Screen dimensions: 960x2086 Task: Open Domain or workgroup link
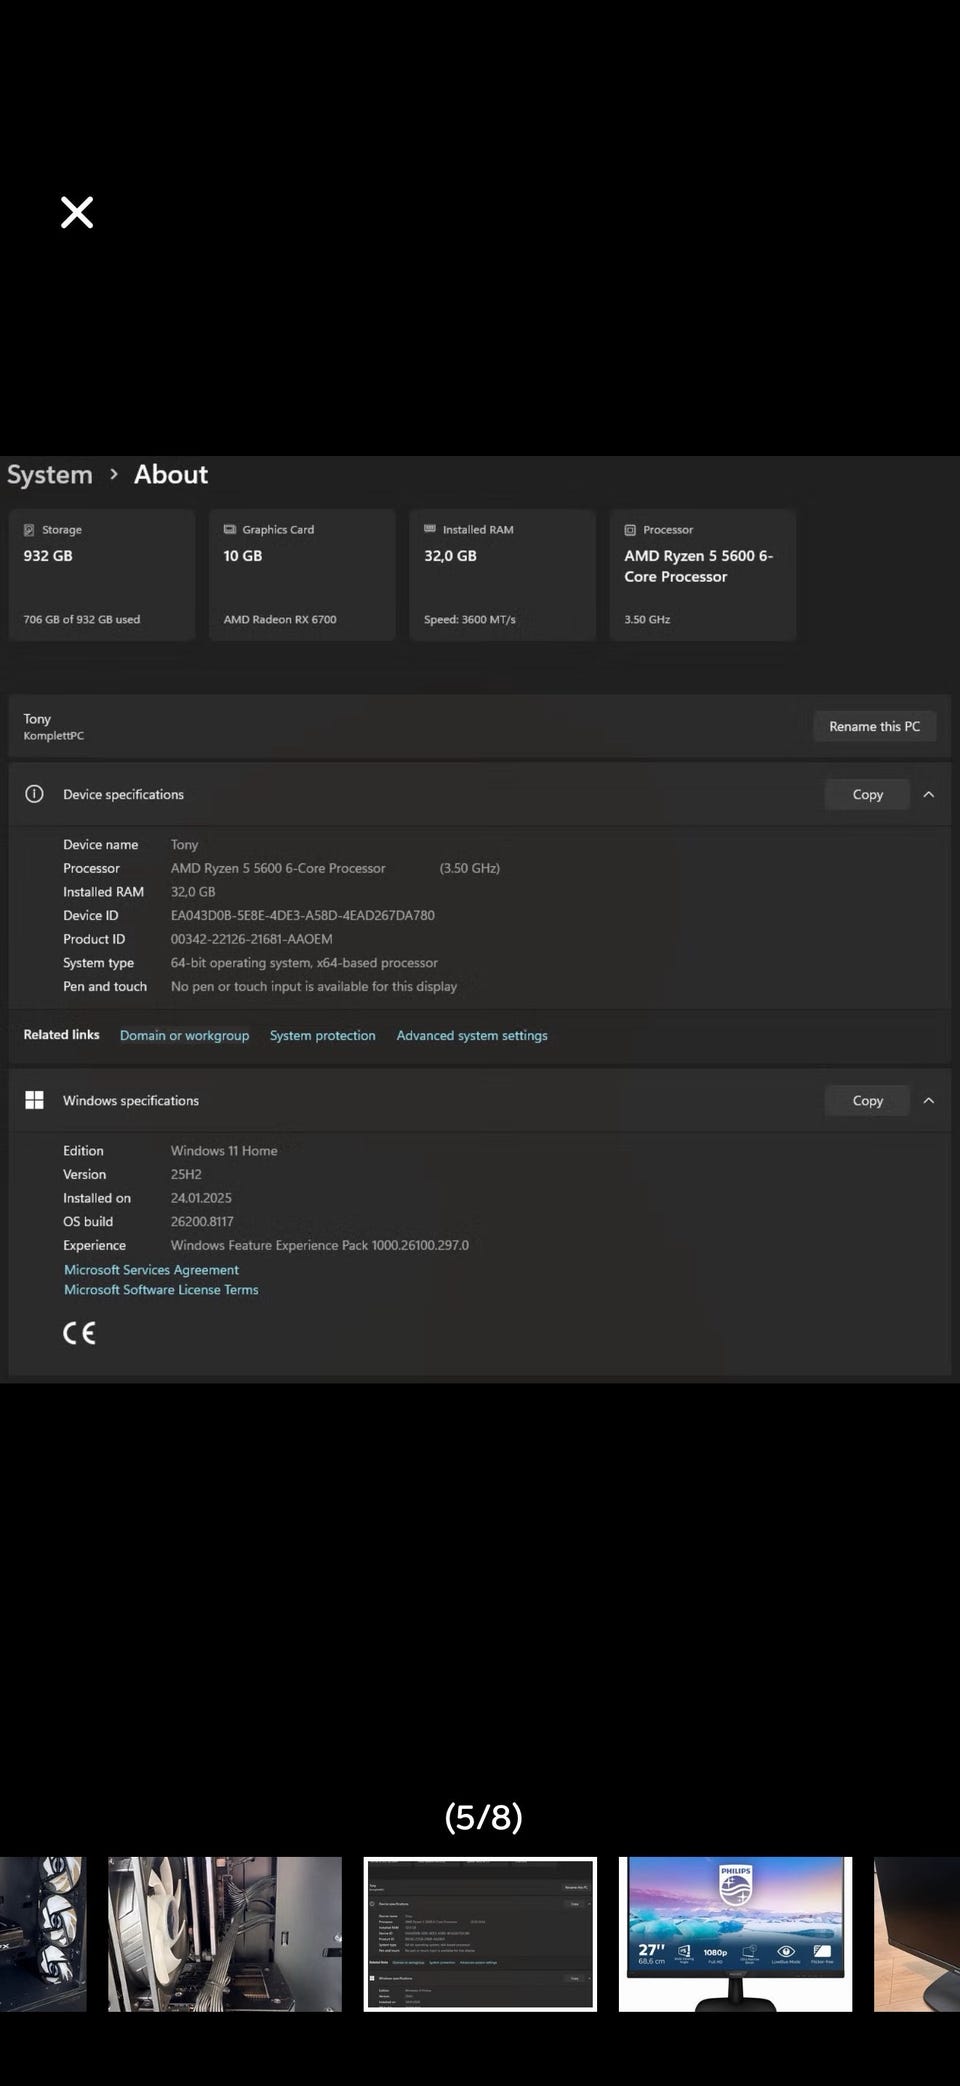tap(184, 1035)
